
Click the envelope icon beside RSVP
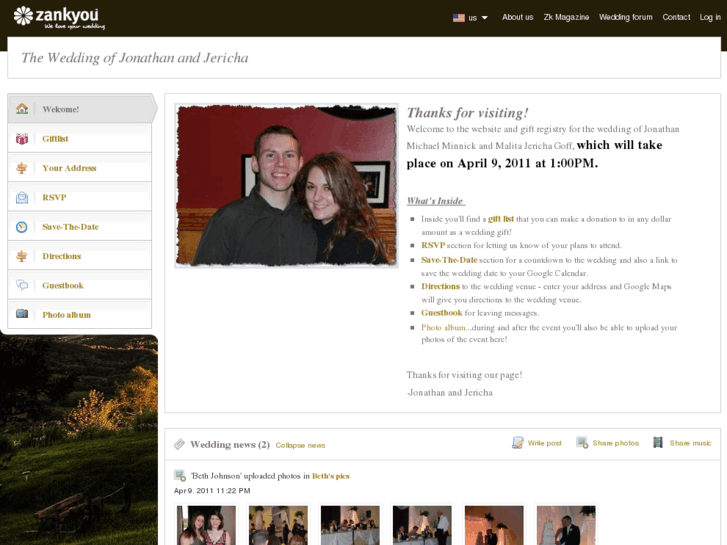point(22,198)
